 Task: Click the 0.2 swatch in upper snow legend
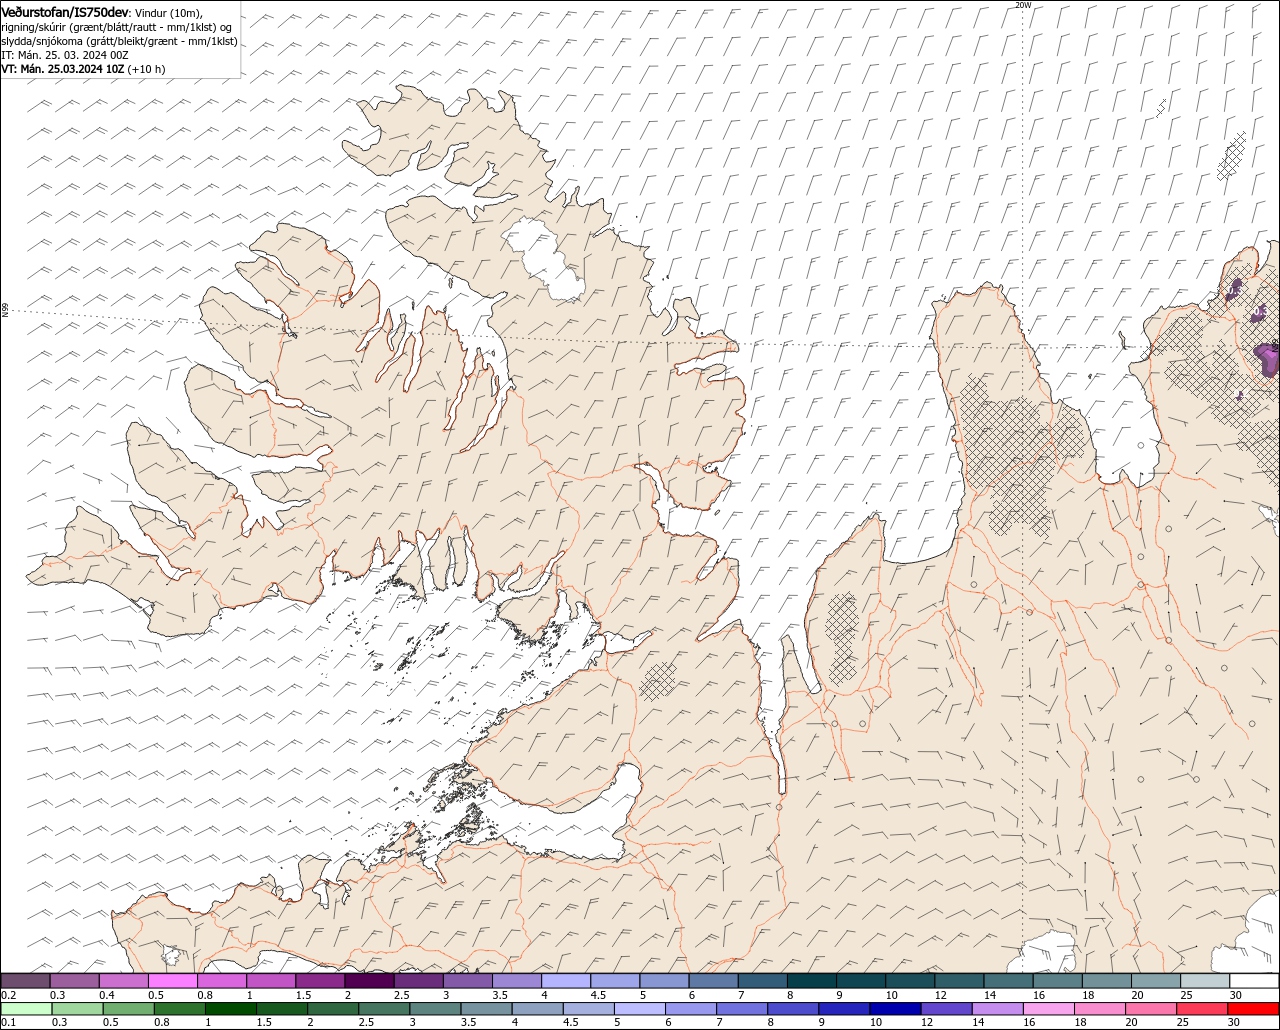pos(25,981)
